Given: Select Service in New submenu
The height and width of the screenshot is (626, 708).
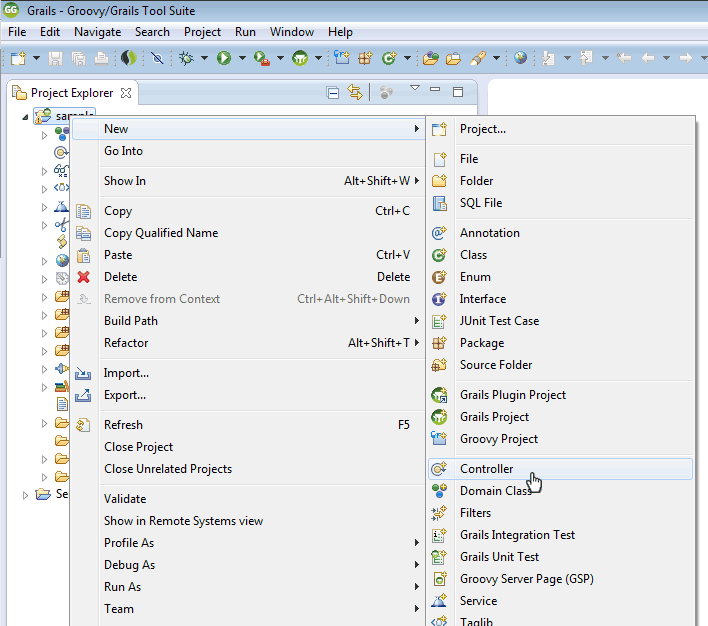Looking at the screenshot, I should pos(560,601).
